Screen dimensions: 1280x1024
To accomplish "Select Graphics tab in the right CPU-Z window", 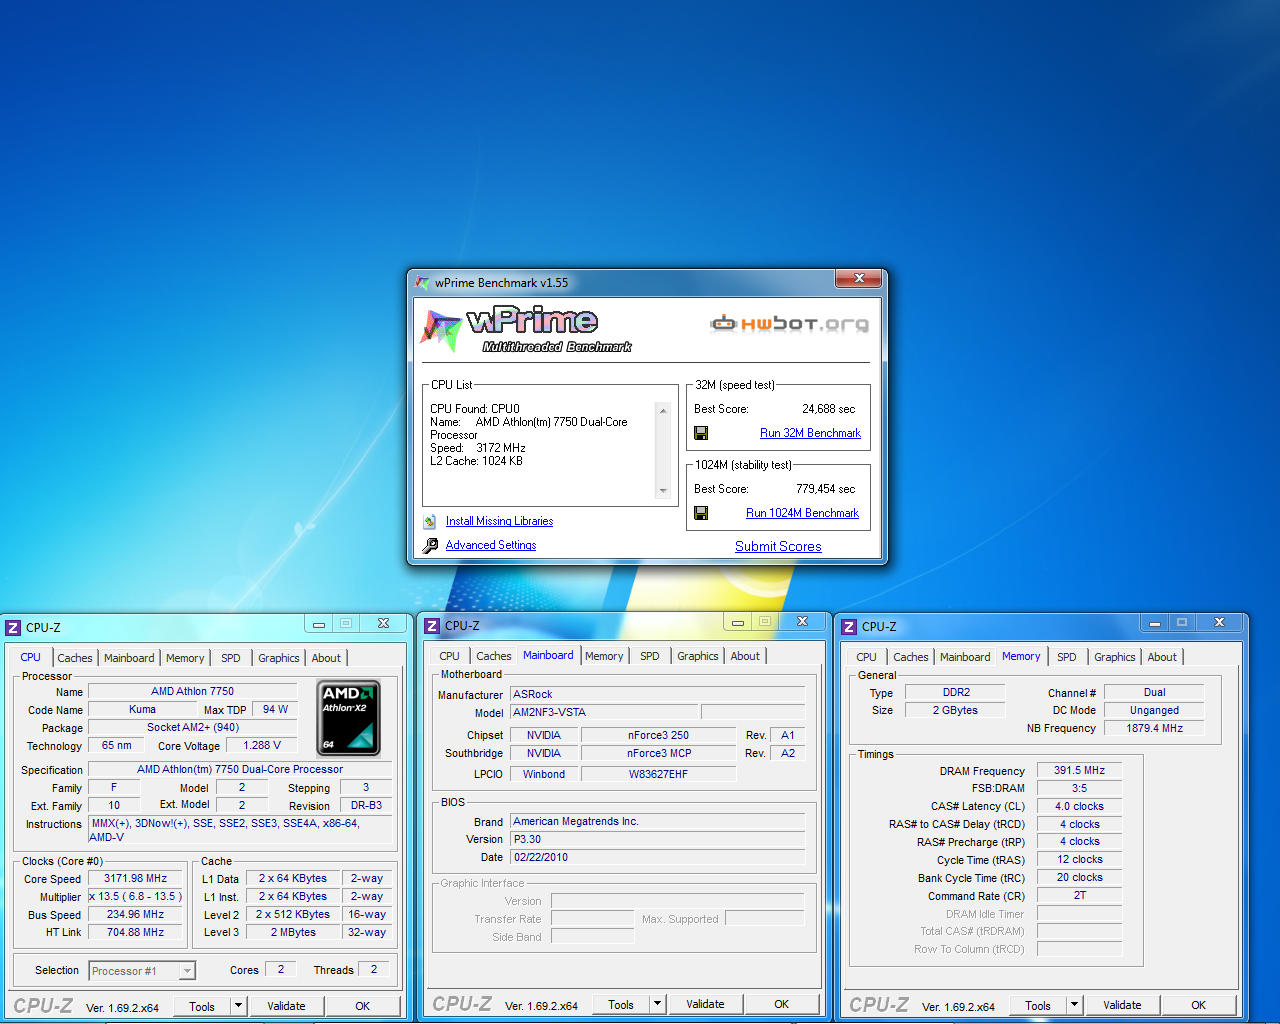I will [x=1115, y=657].
